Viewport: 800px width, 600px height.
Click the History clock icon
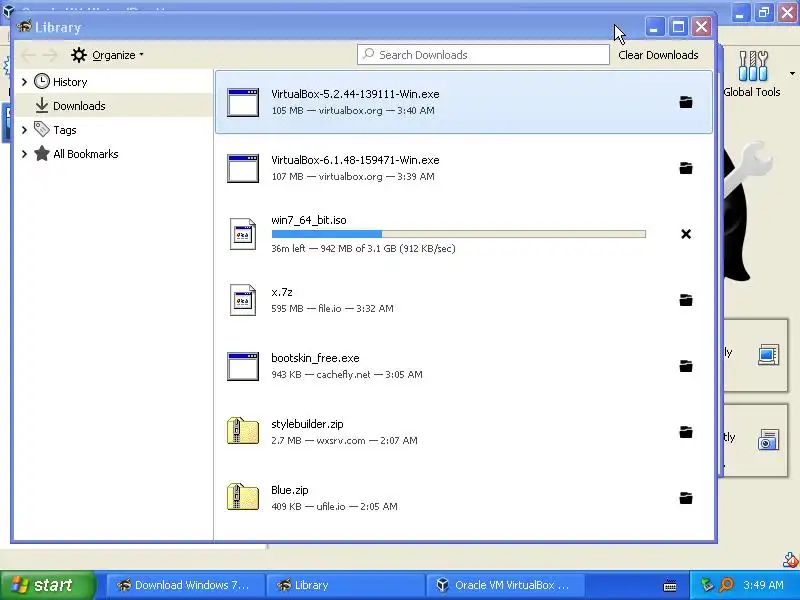42,82
